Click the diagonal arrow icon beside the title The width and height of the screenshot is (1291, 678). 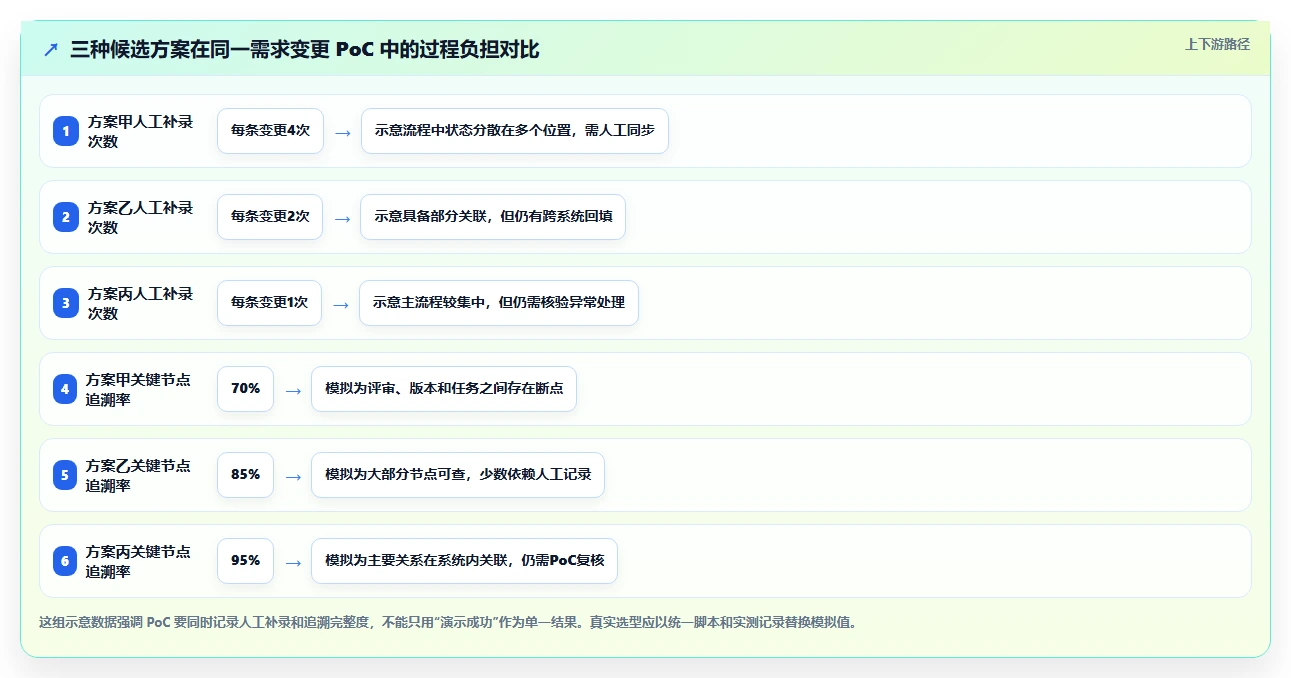click(51, 49)
